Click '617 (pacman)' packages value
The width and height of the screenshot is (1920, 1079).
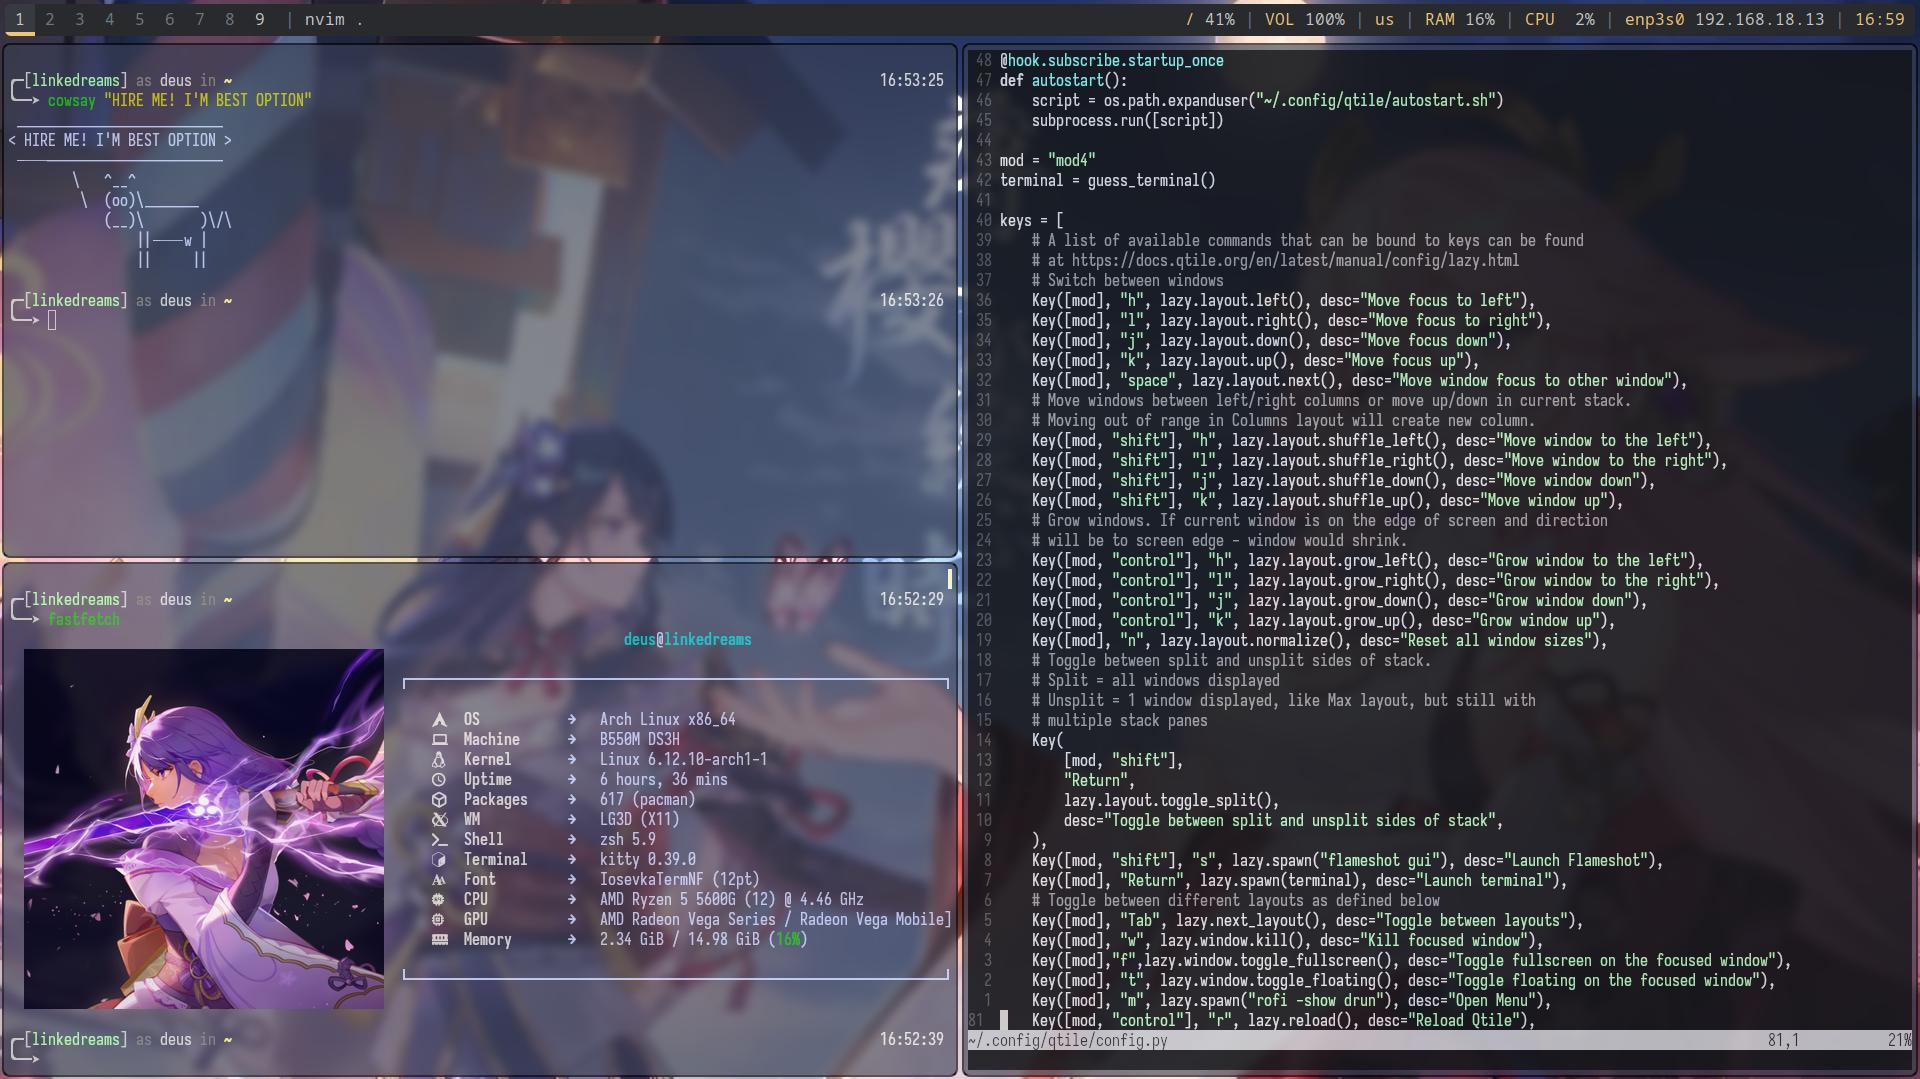pos(647,799)
